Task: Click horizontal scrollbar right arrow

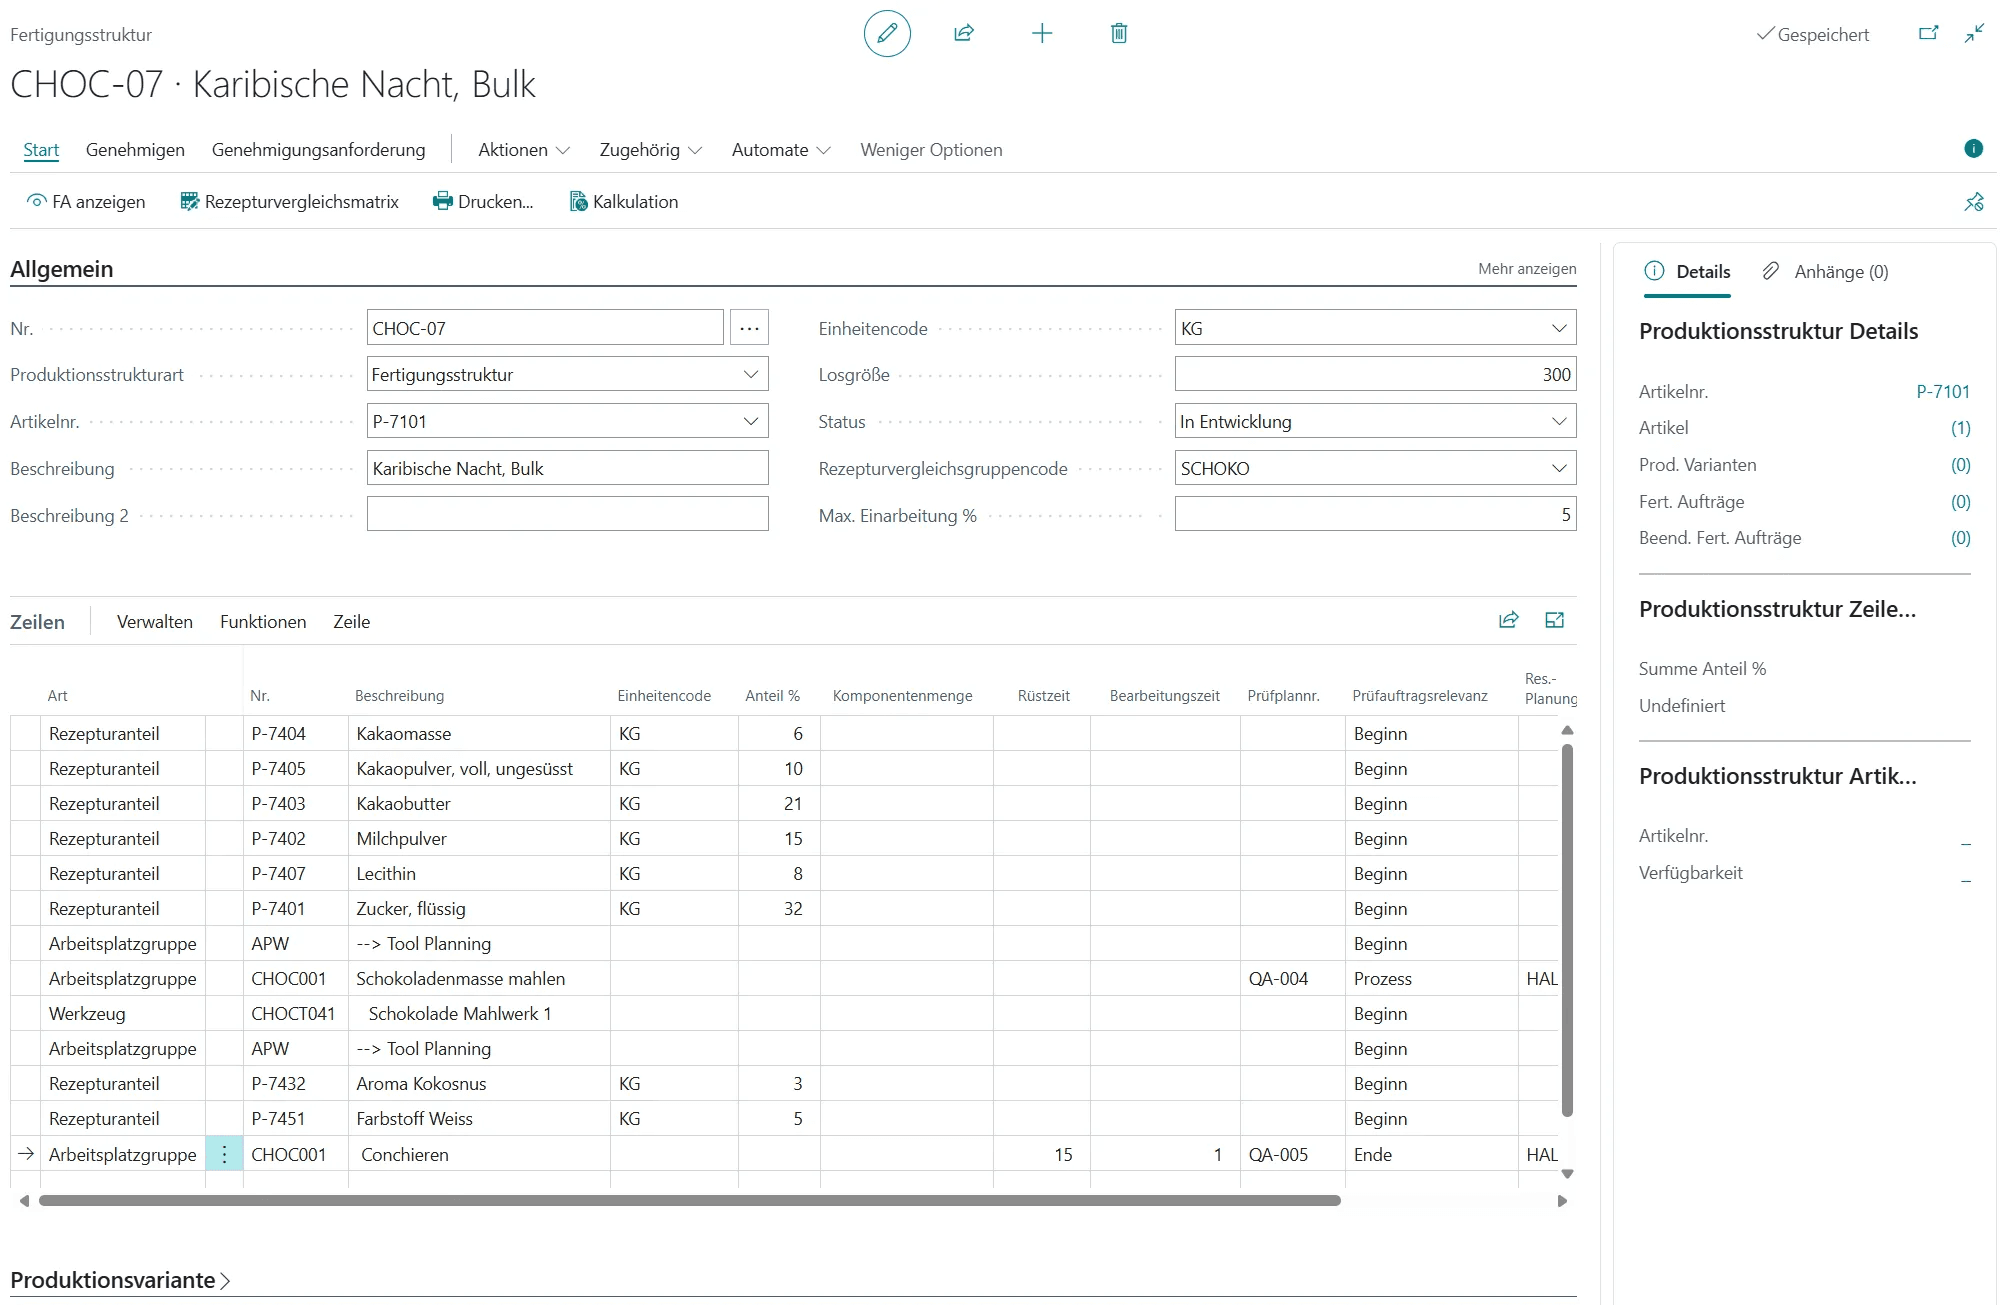Action: point(1562,1201)
